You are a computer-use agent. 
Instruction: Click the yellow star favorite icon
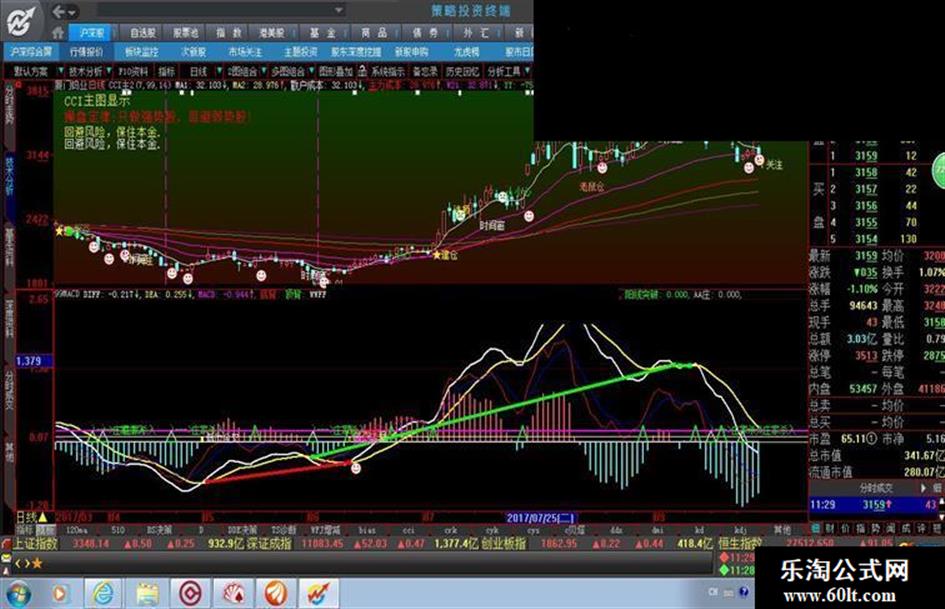(x=37, y=563)
